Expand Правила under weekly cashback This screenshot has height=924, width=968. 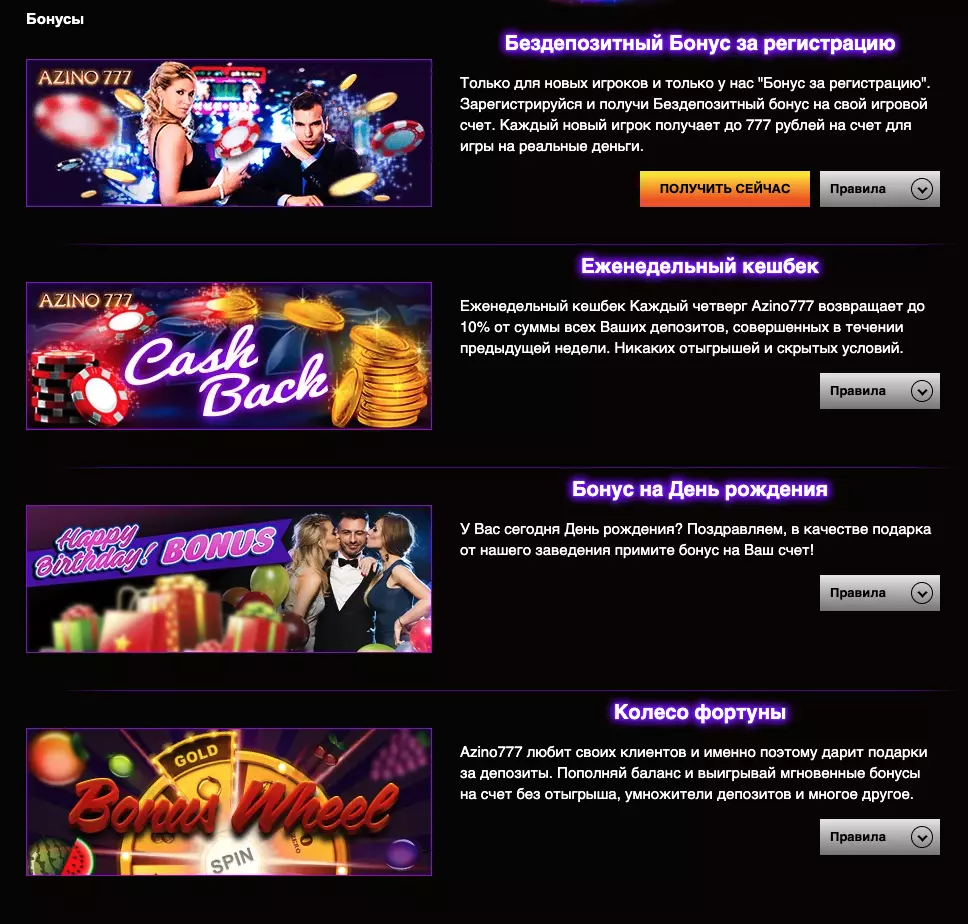880,391
